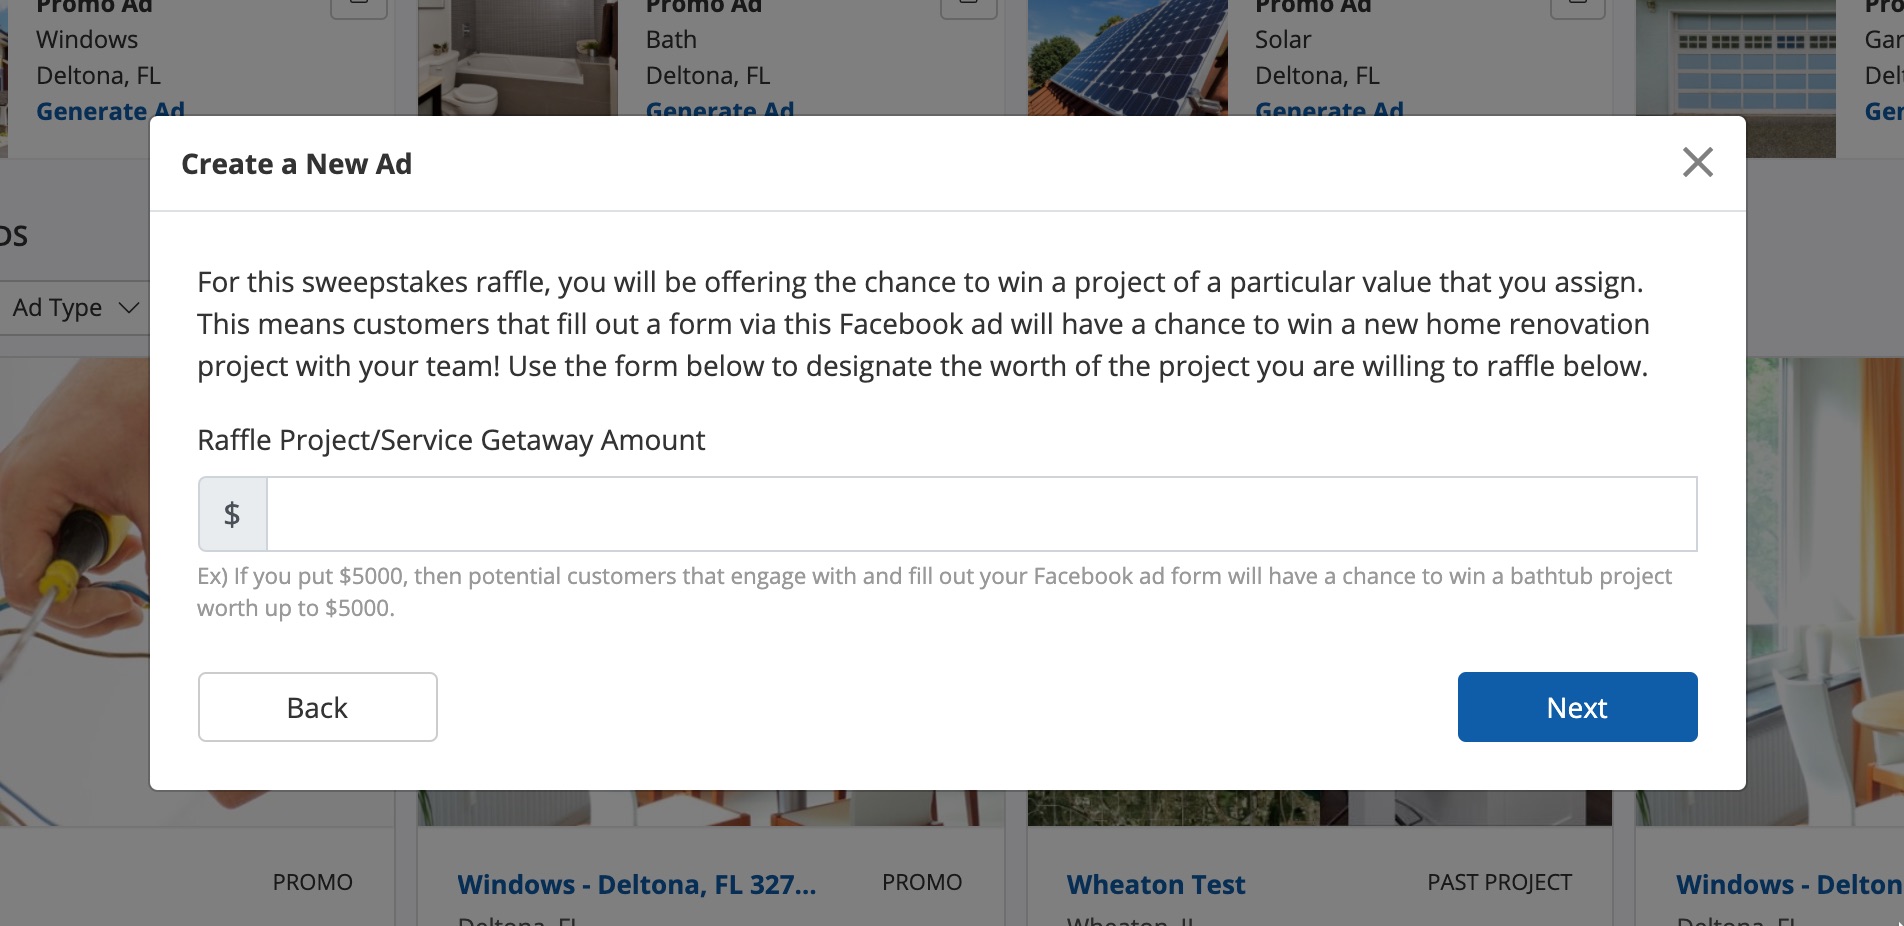Click Generate Ad under Solar promo
The image size is (1904, 926).
(x=1329, y=108)
